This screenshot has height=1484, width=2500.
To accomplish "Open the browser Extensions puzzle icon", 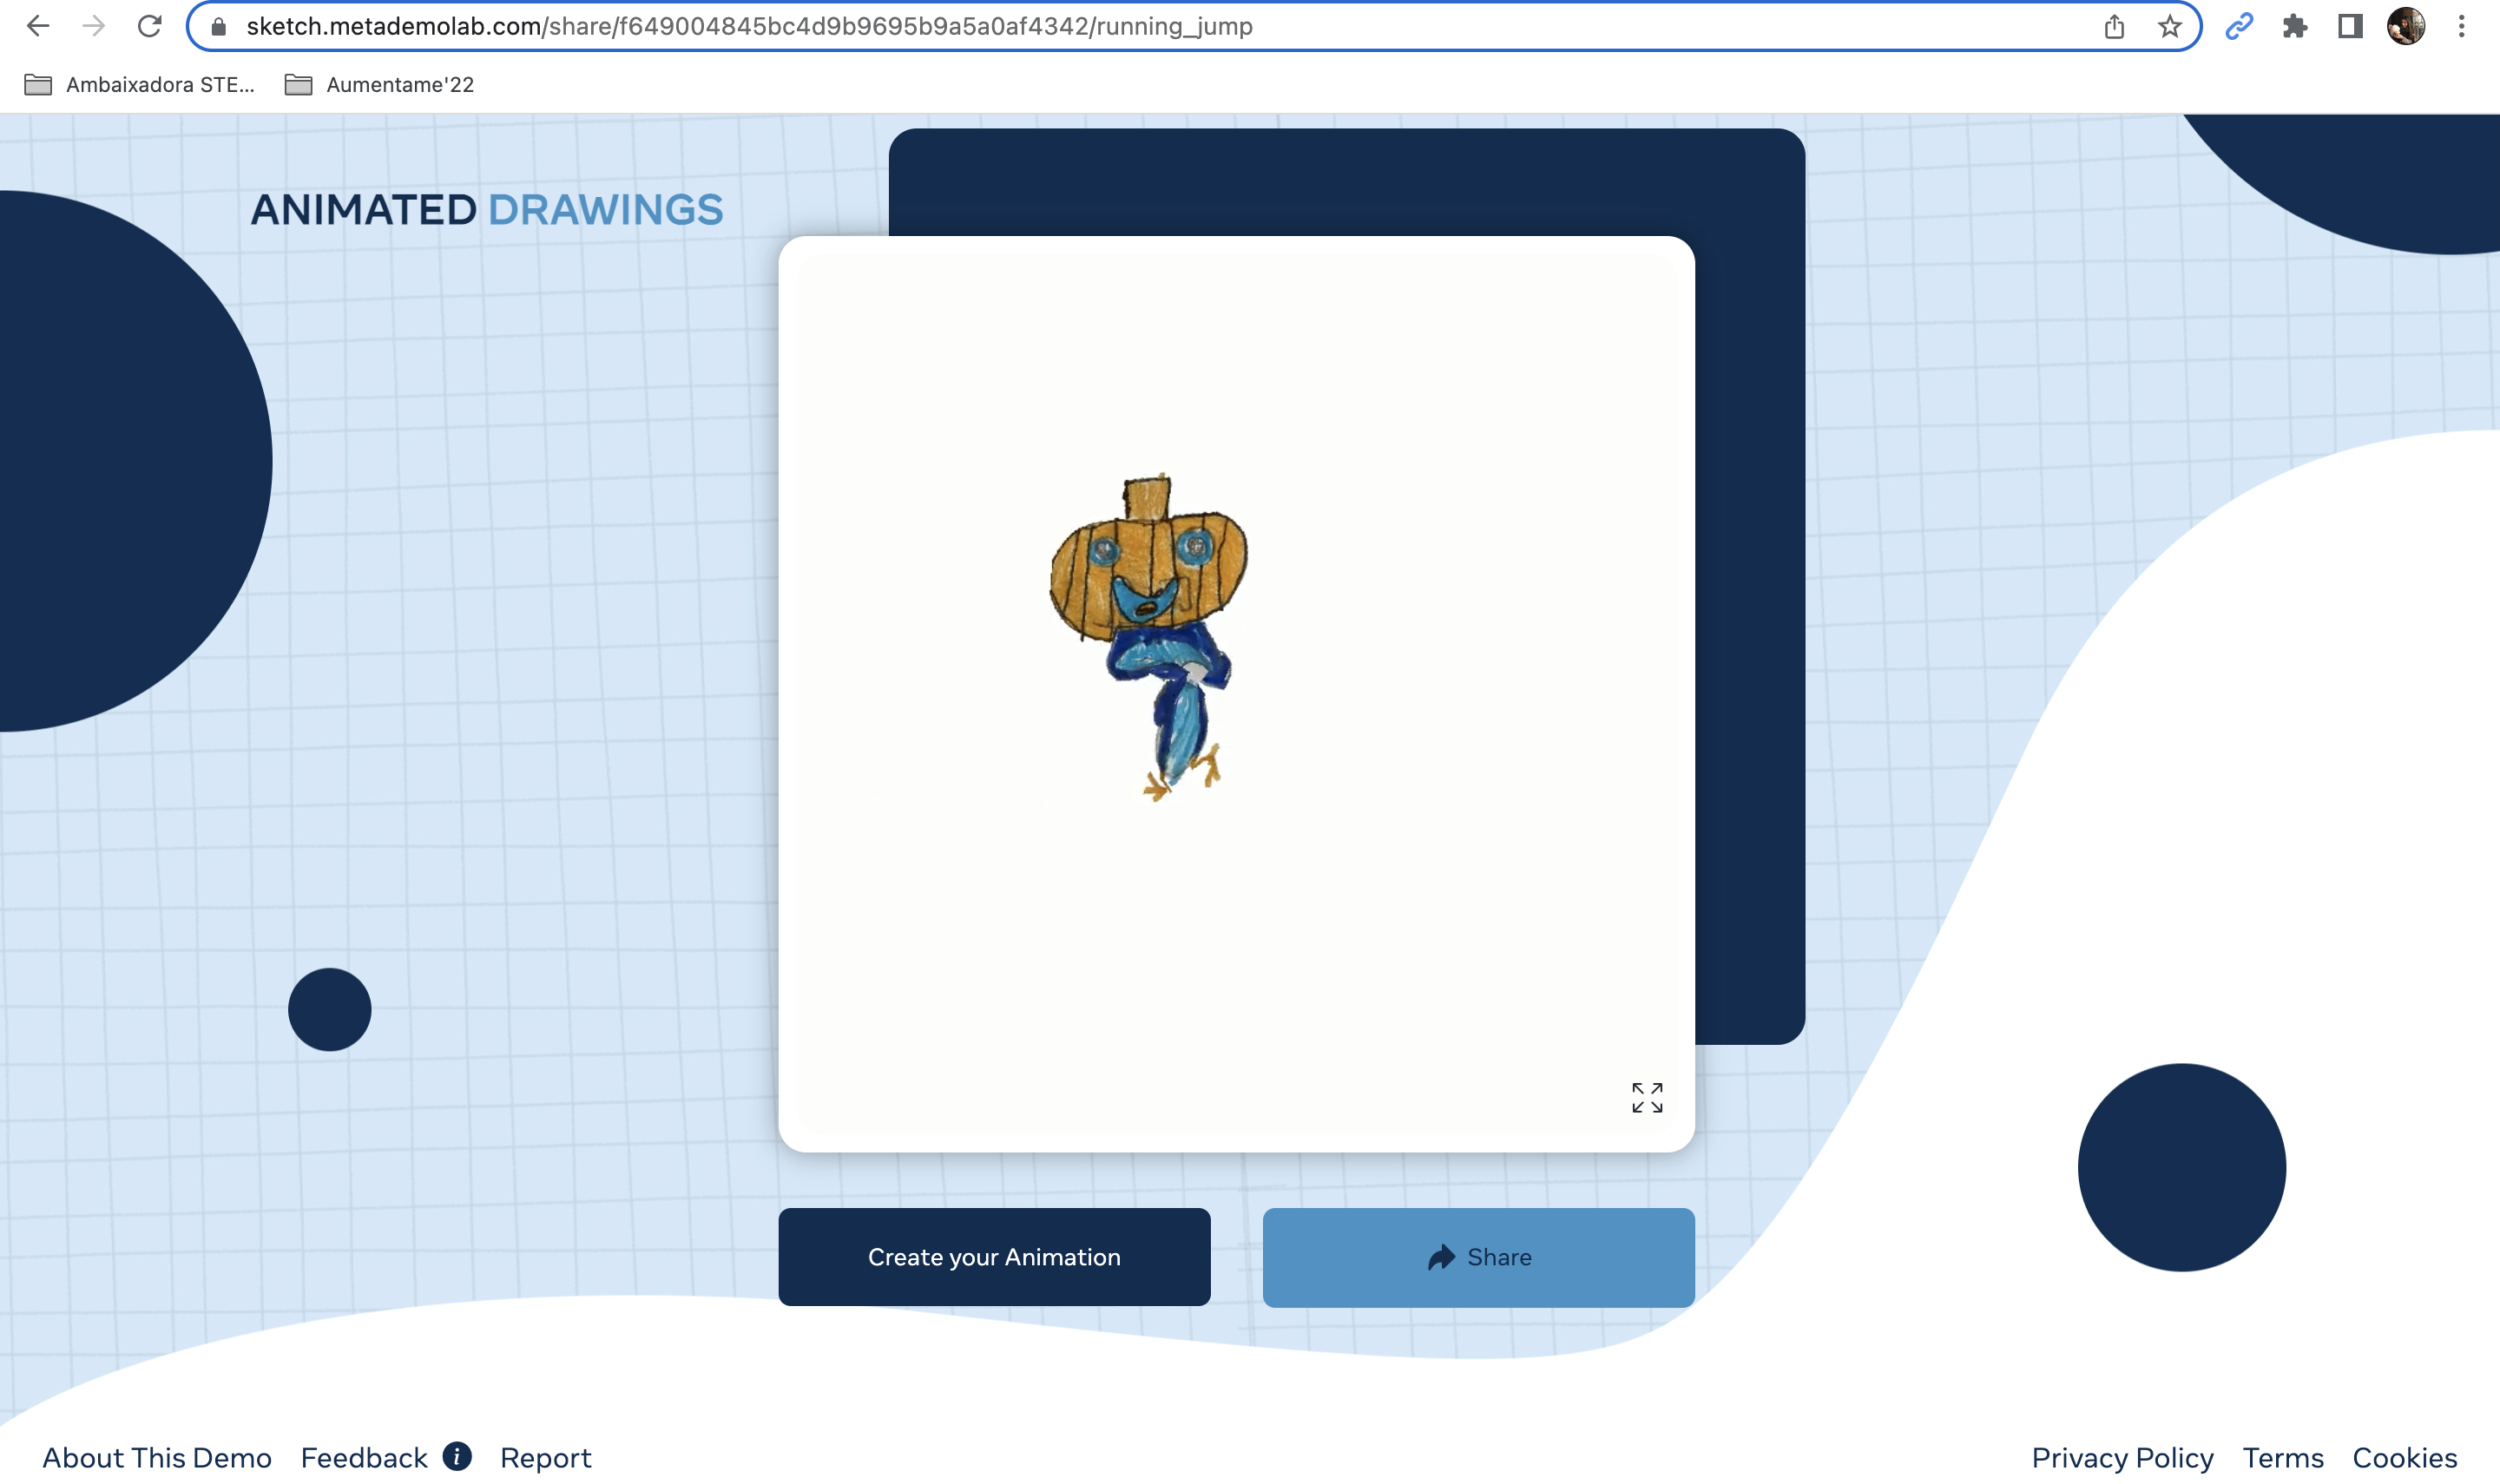I will coord(2295,26).
